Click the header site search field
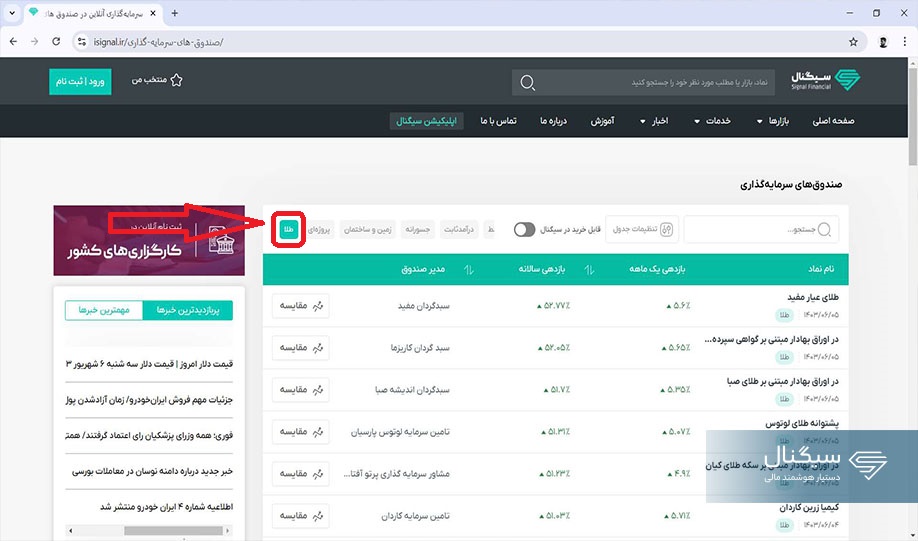This screenshot has width=918, height=541. [x=643, y=83]
